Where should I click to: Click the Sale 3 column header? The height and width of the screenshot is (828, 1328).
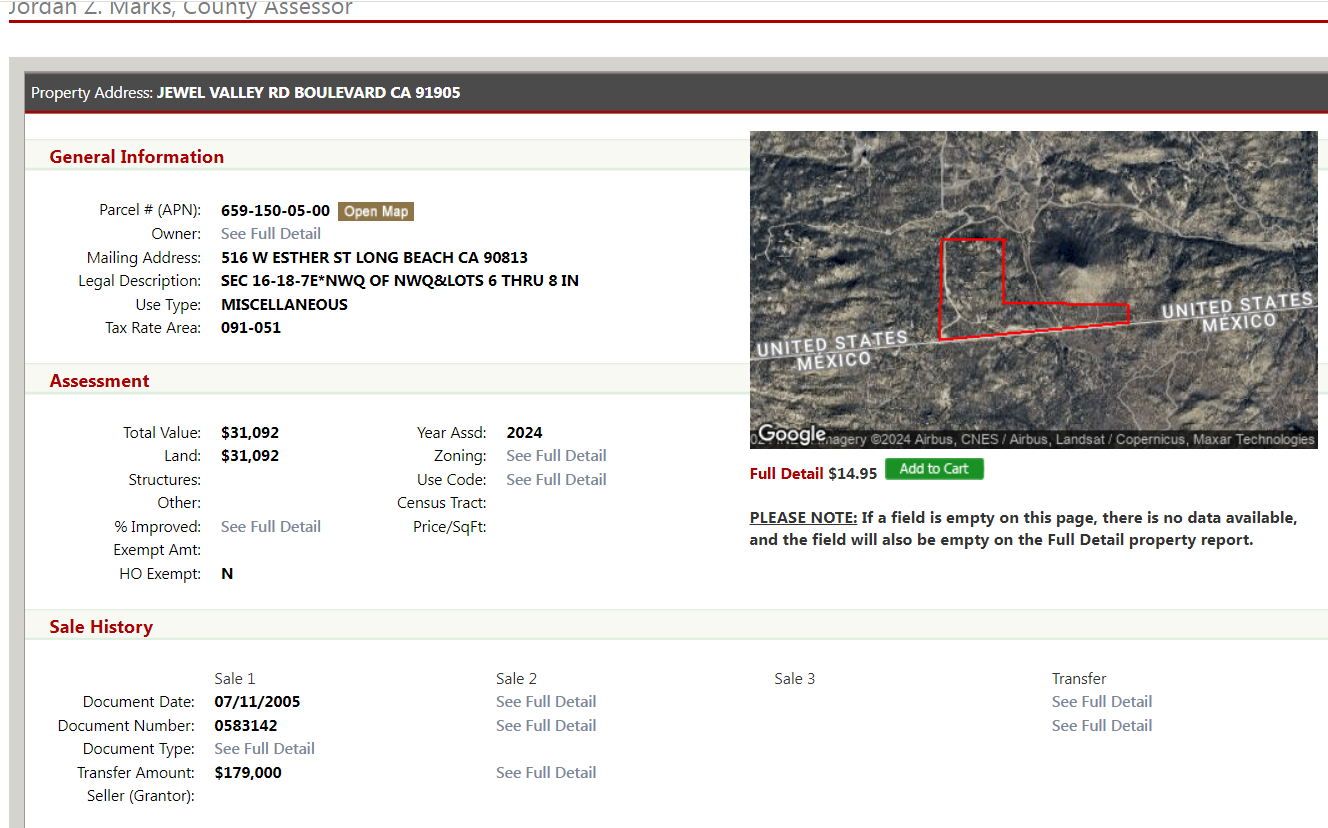[x=795, y=679]
